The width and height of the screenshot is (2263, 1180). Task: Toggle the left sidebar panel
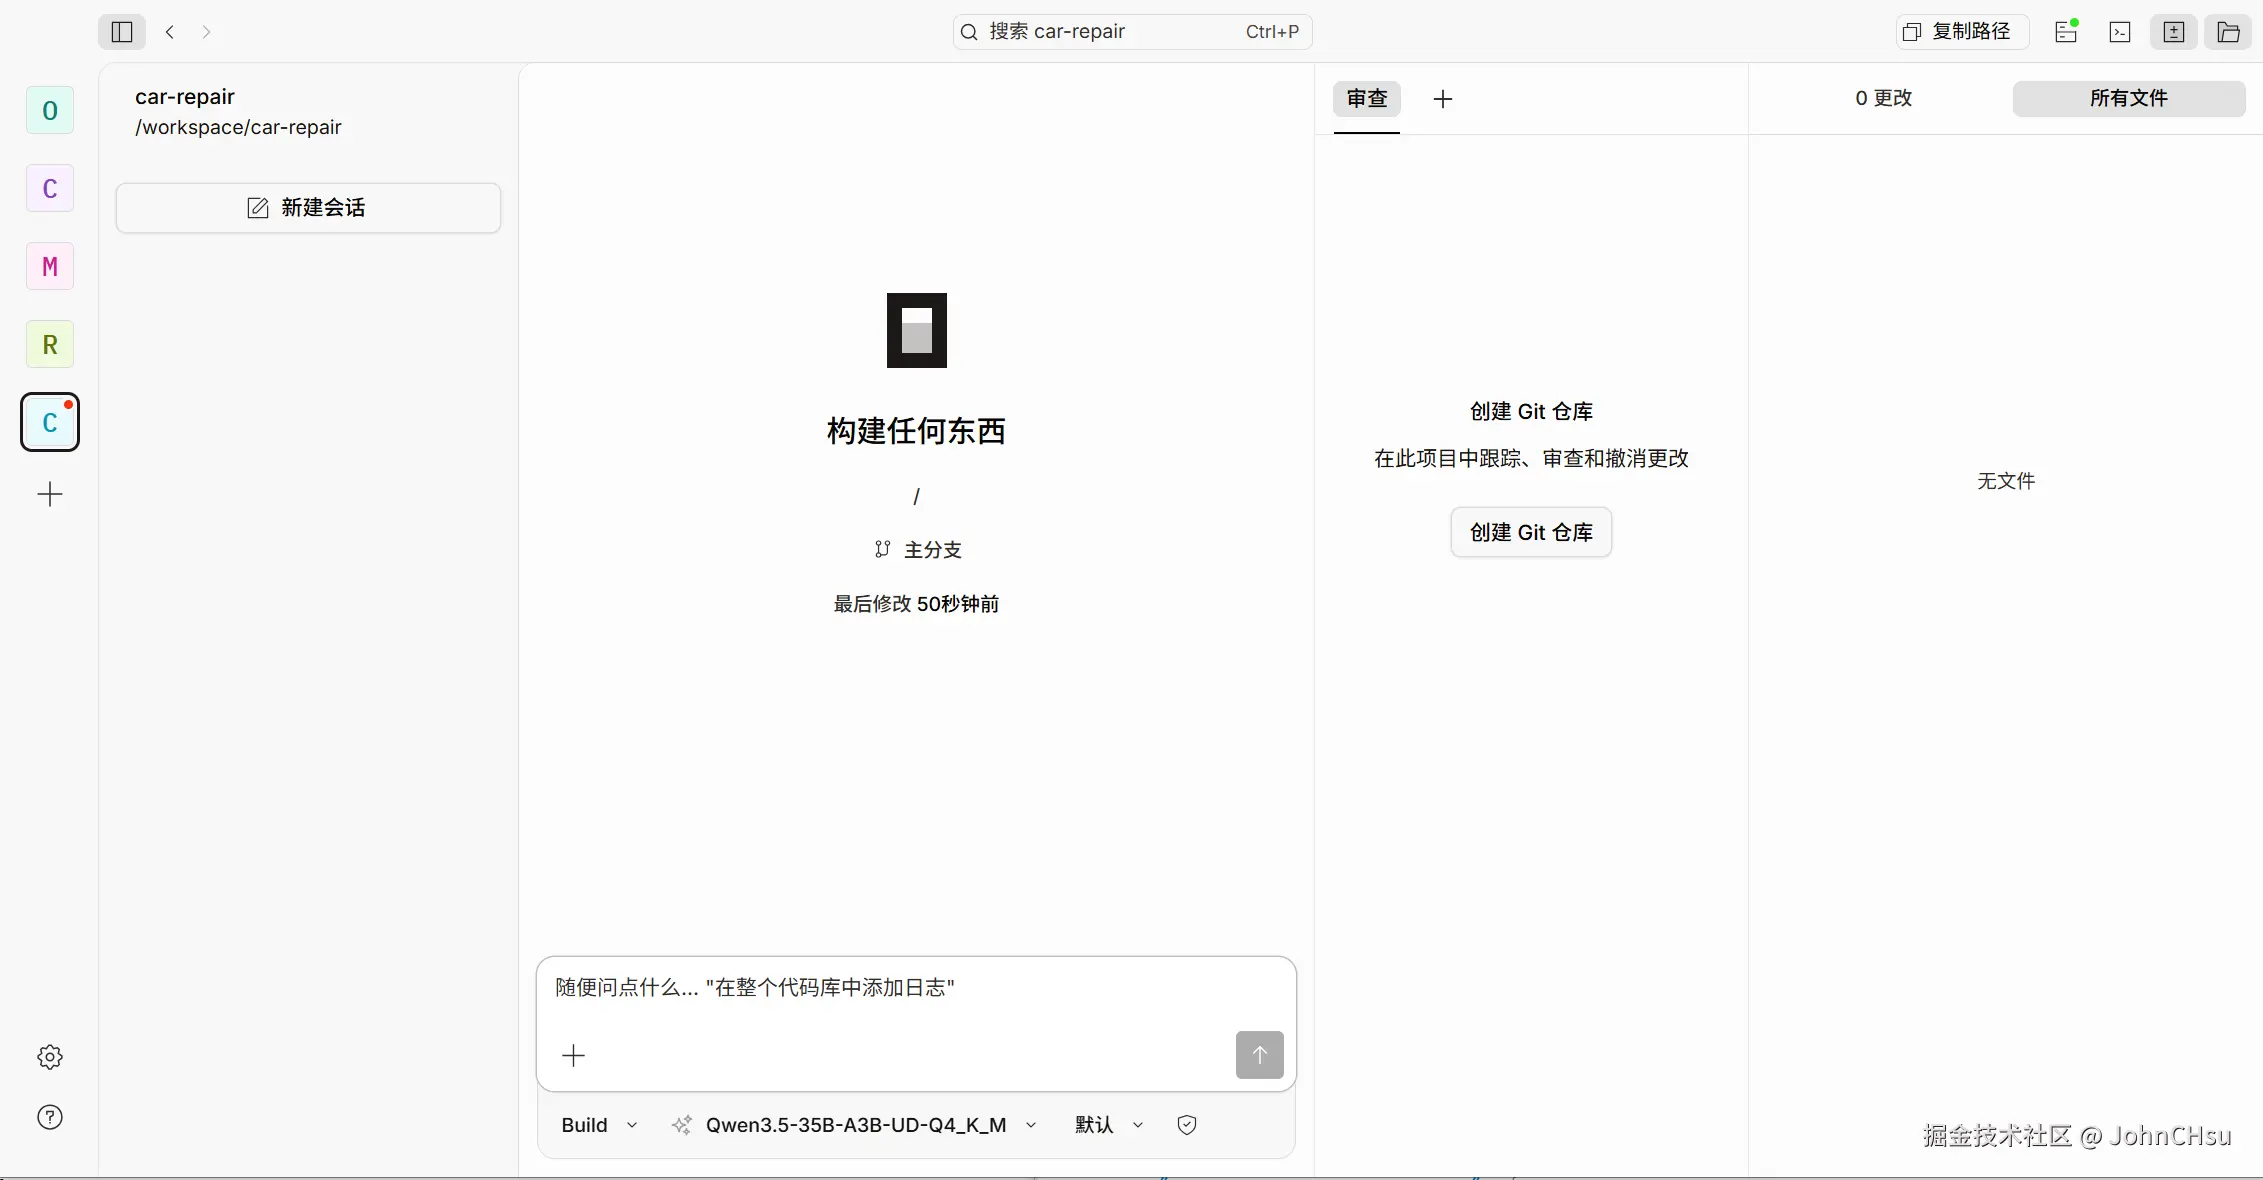pos(122,32)
